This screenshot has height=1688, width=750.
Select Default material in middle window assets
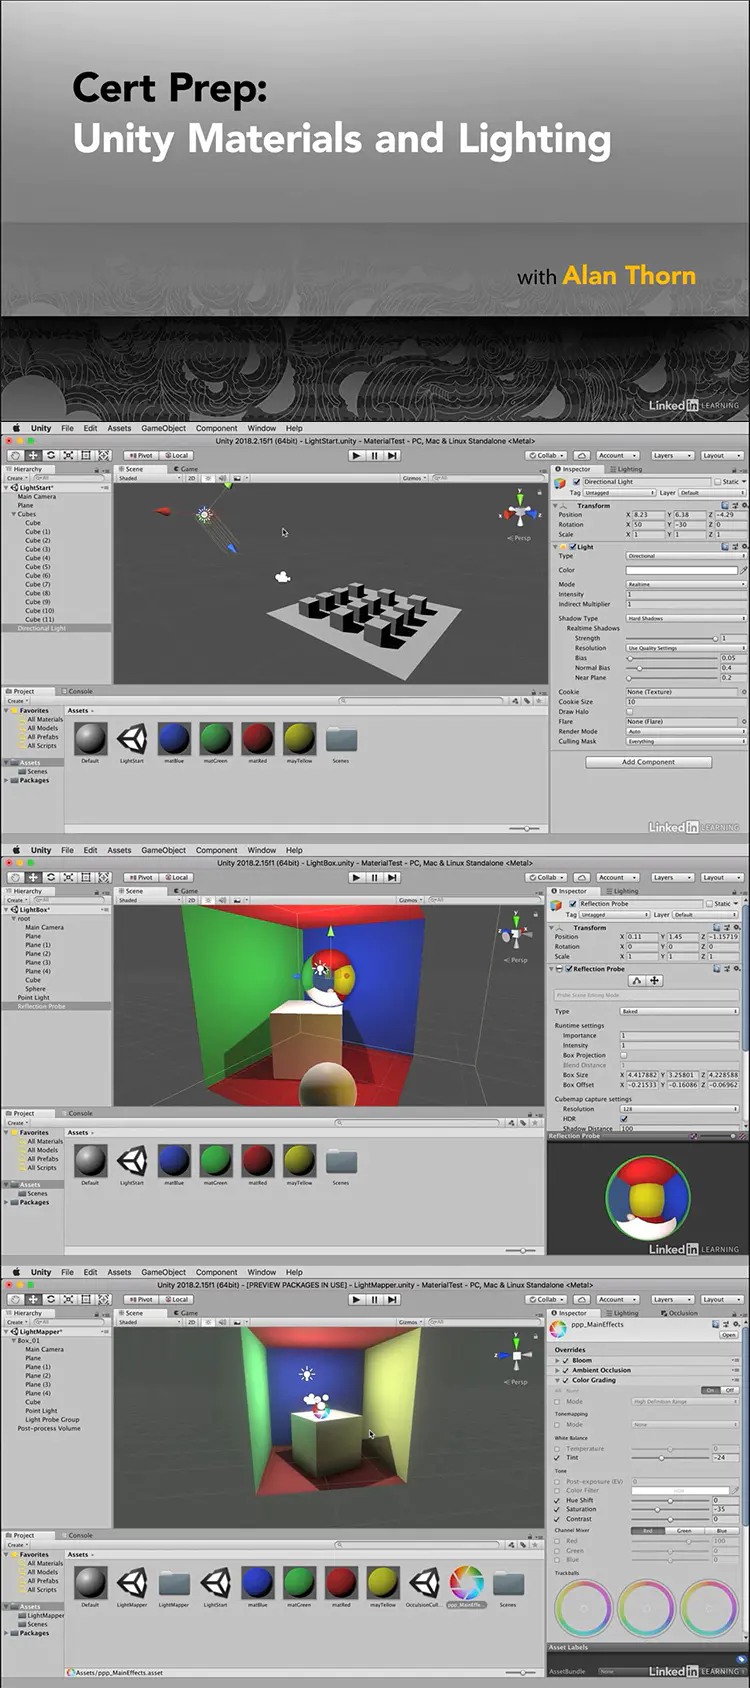tap(90, 1161)
